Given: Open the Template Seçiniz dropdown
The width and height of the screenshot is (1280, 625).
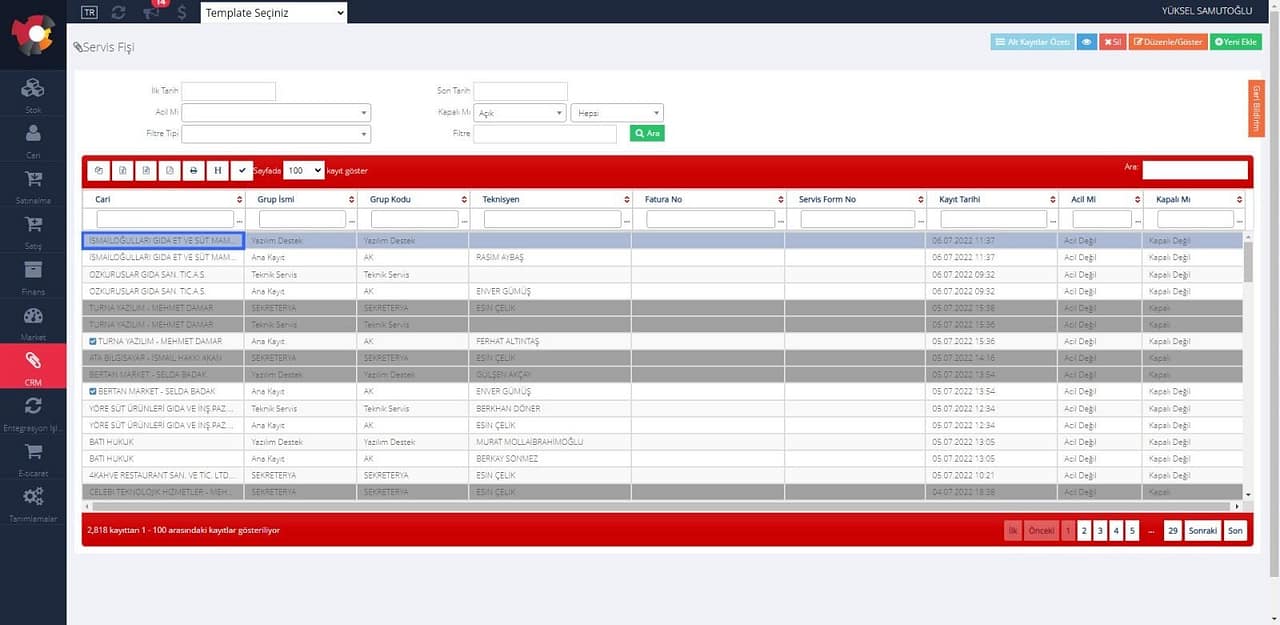Looking at the screenshot, I should tap(272, 12).
